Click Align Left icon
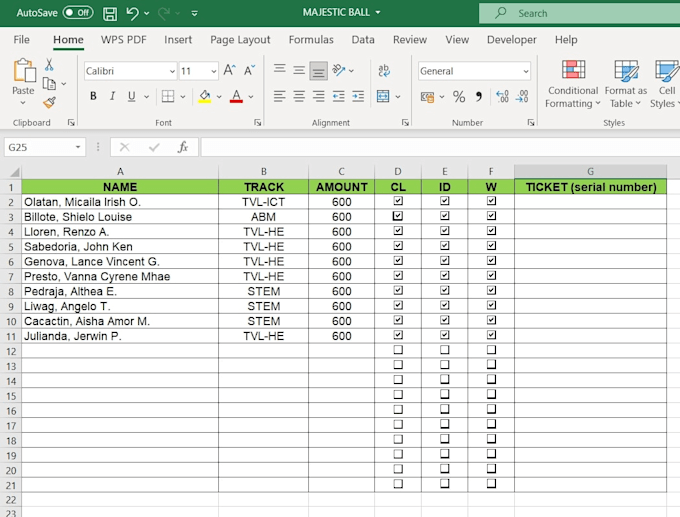This screenshot has height=517, width=680. [280, 96]
